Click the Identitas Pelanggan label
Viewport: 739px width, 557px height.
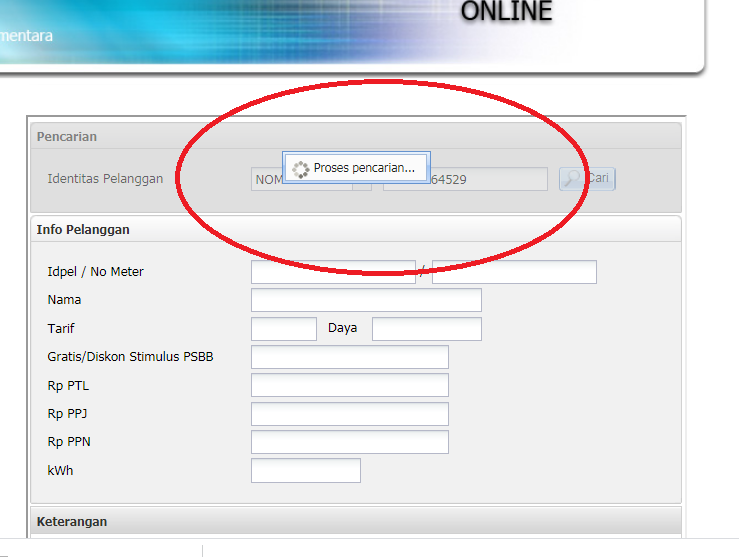click(105, 179)
